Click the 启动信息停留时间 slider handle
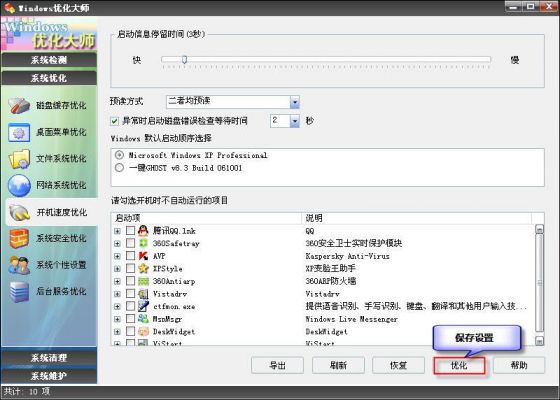560x400 pixels. [184, 60]
